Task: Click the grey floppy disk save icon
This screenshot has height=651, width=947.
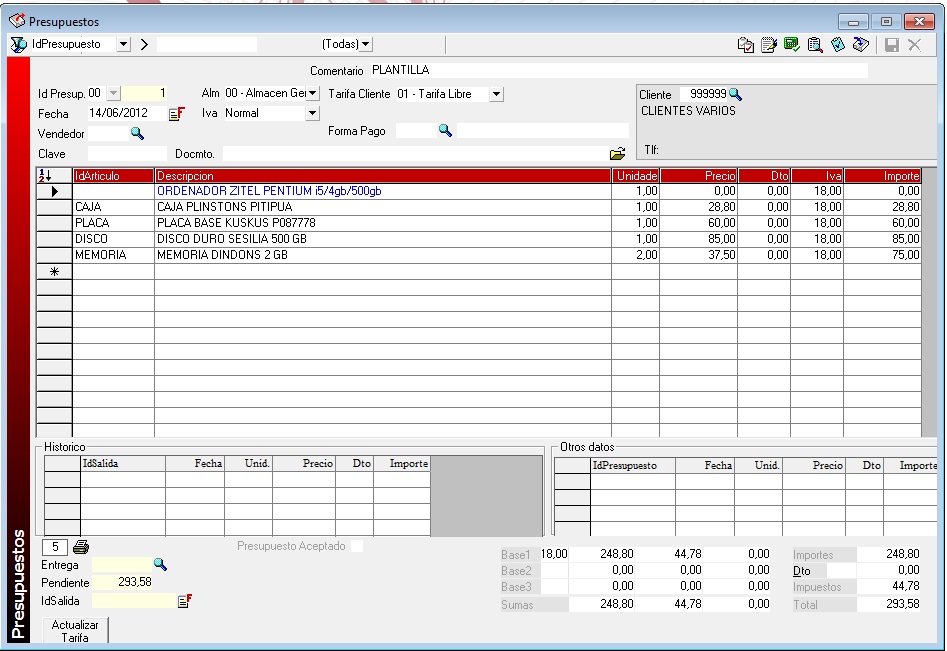Action: pyautogui.click(x=891, y=45)
